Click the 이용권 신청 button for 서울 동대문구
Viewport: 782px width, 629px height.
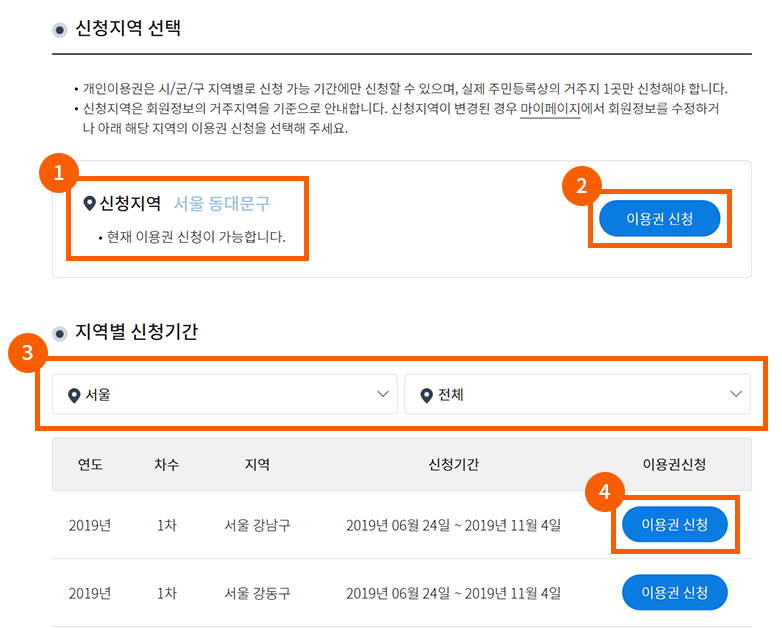pos(659,218)
